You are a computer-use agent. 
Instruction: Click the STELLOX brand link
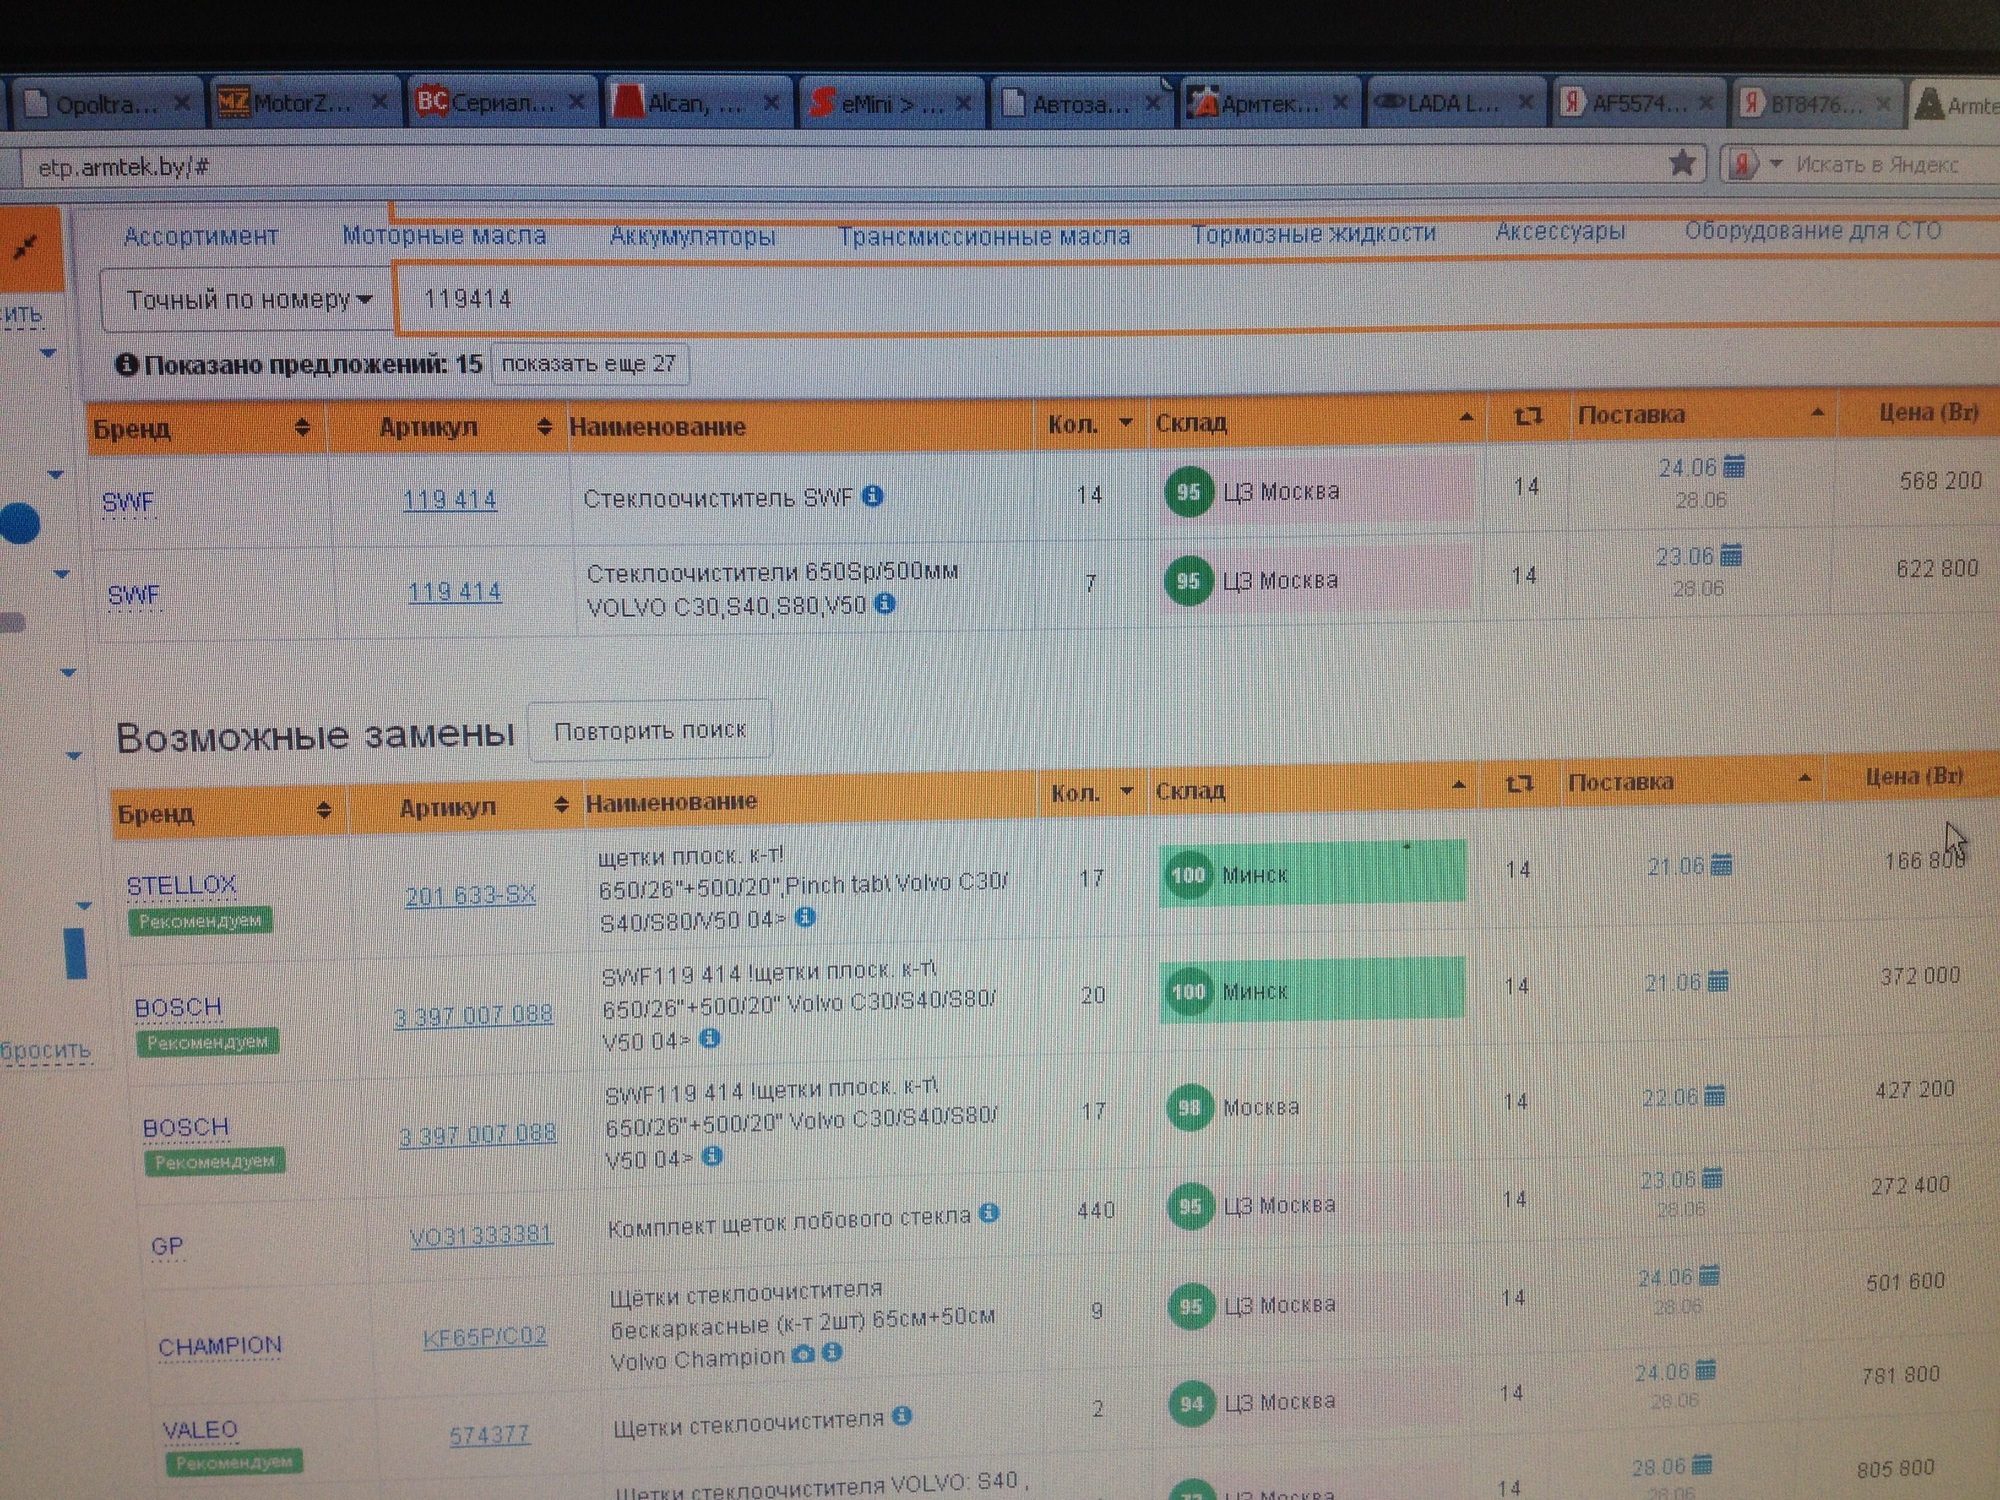(x=181, y=885)
